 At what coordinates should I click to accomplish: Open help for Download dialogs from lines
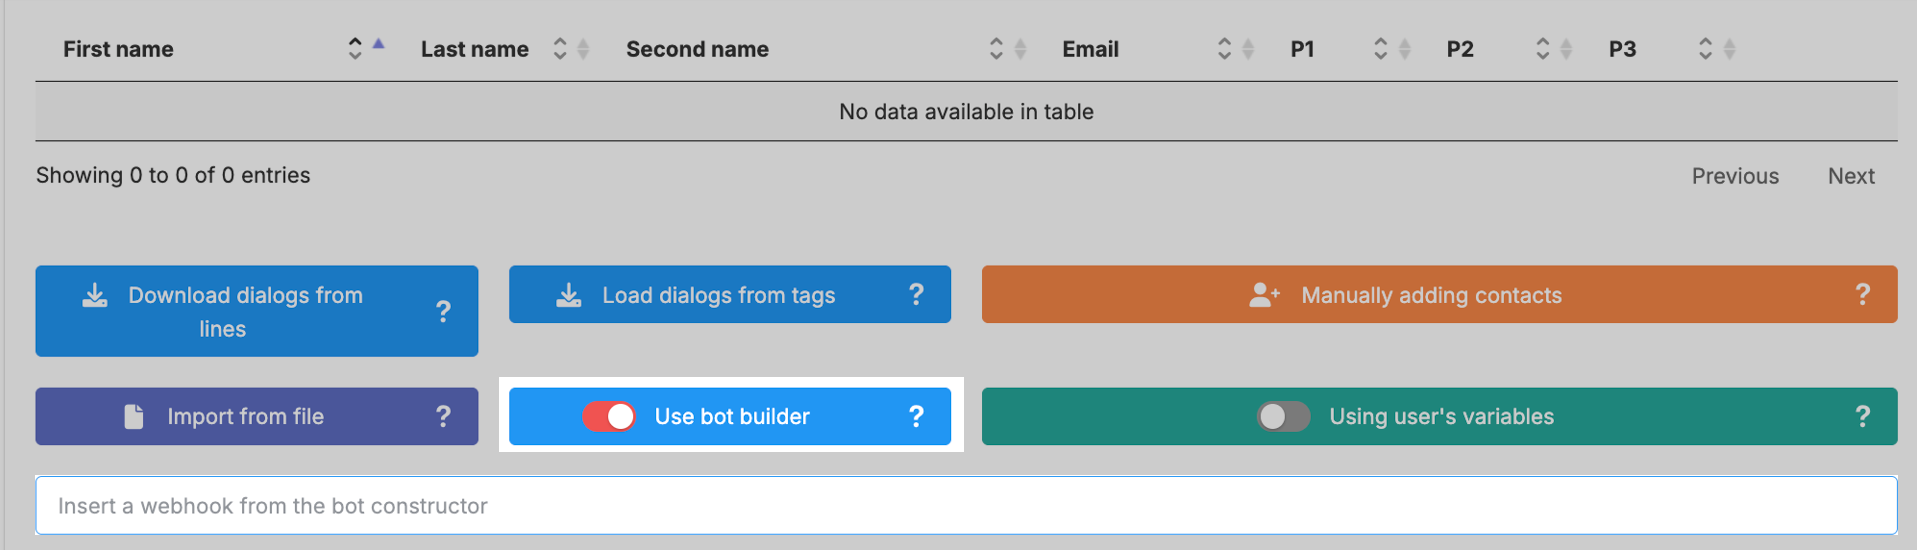443,312
